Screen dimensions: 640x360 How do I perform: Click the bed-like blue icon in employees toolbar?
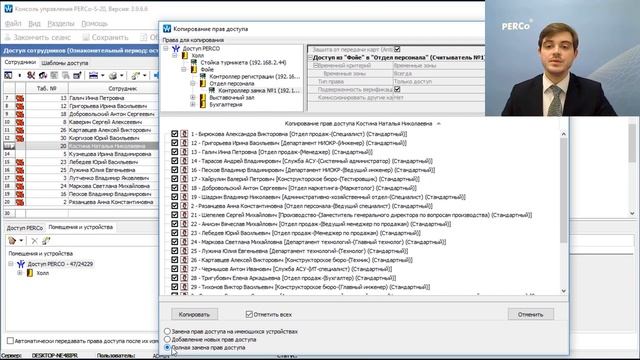click(93, 76)
